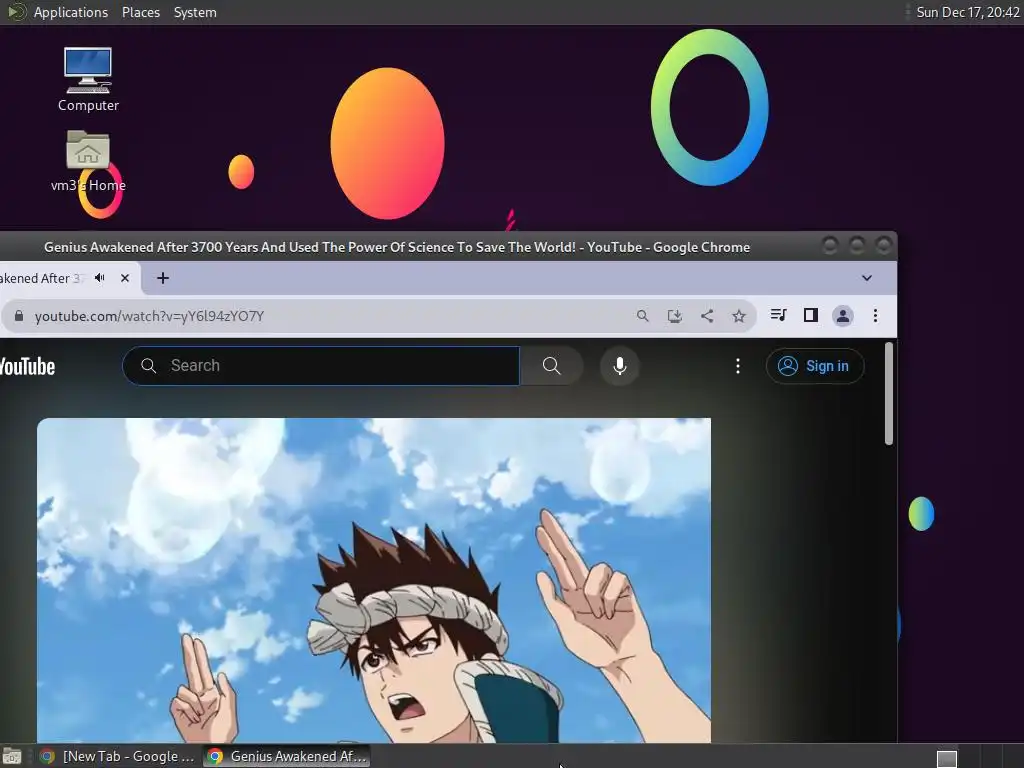
Task: Focus the YouTube Search field
Action: click(321, 366)
